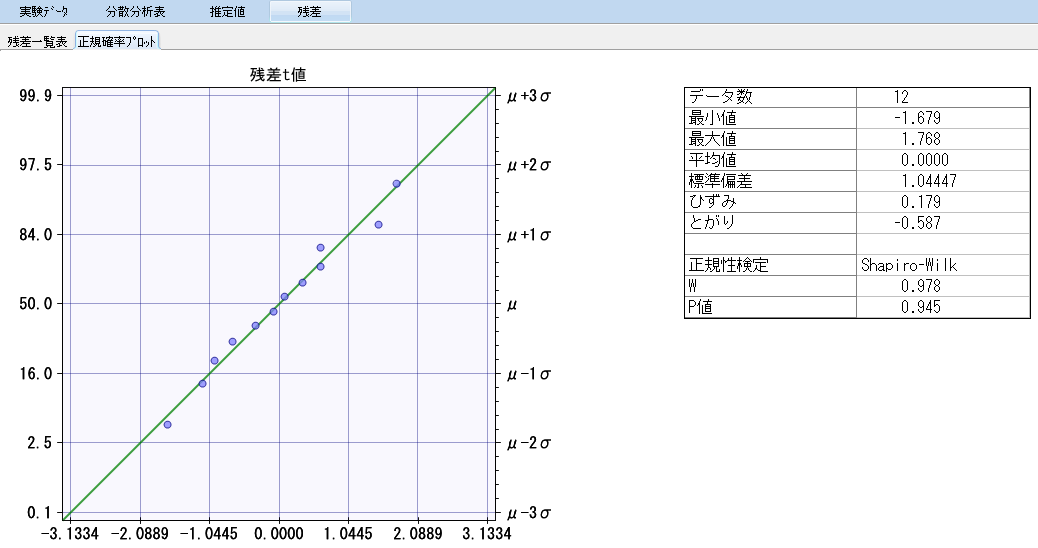Click the μ-3σ right axis label
The height and width of the screenshot is (548, 1038).
(x=529, y=513)
